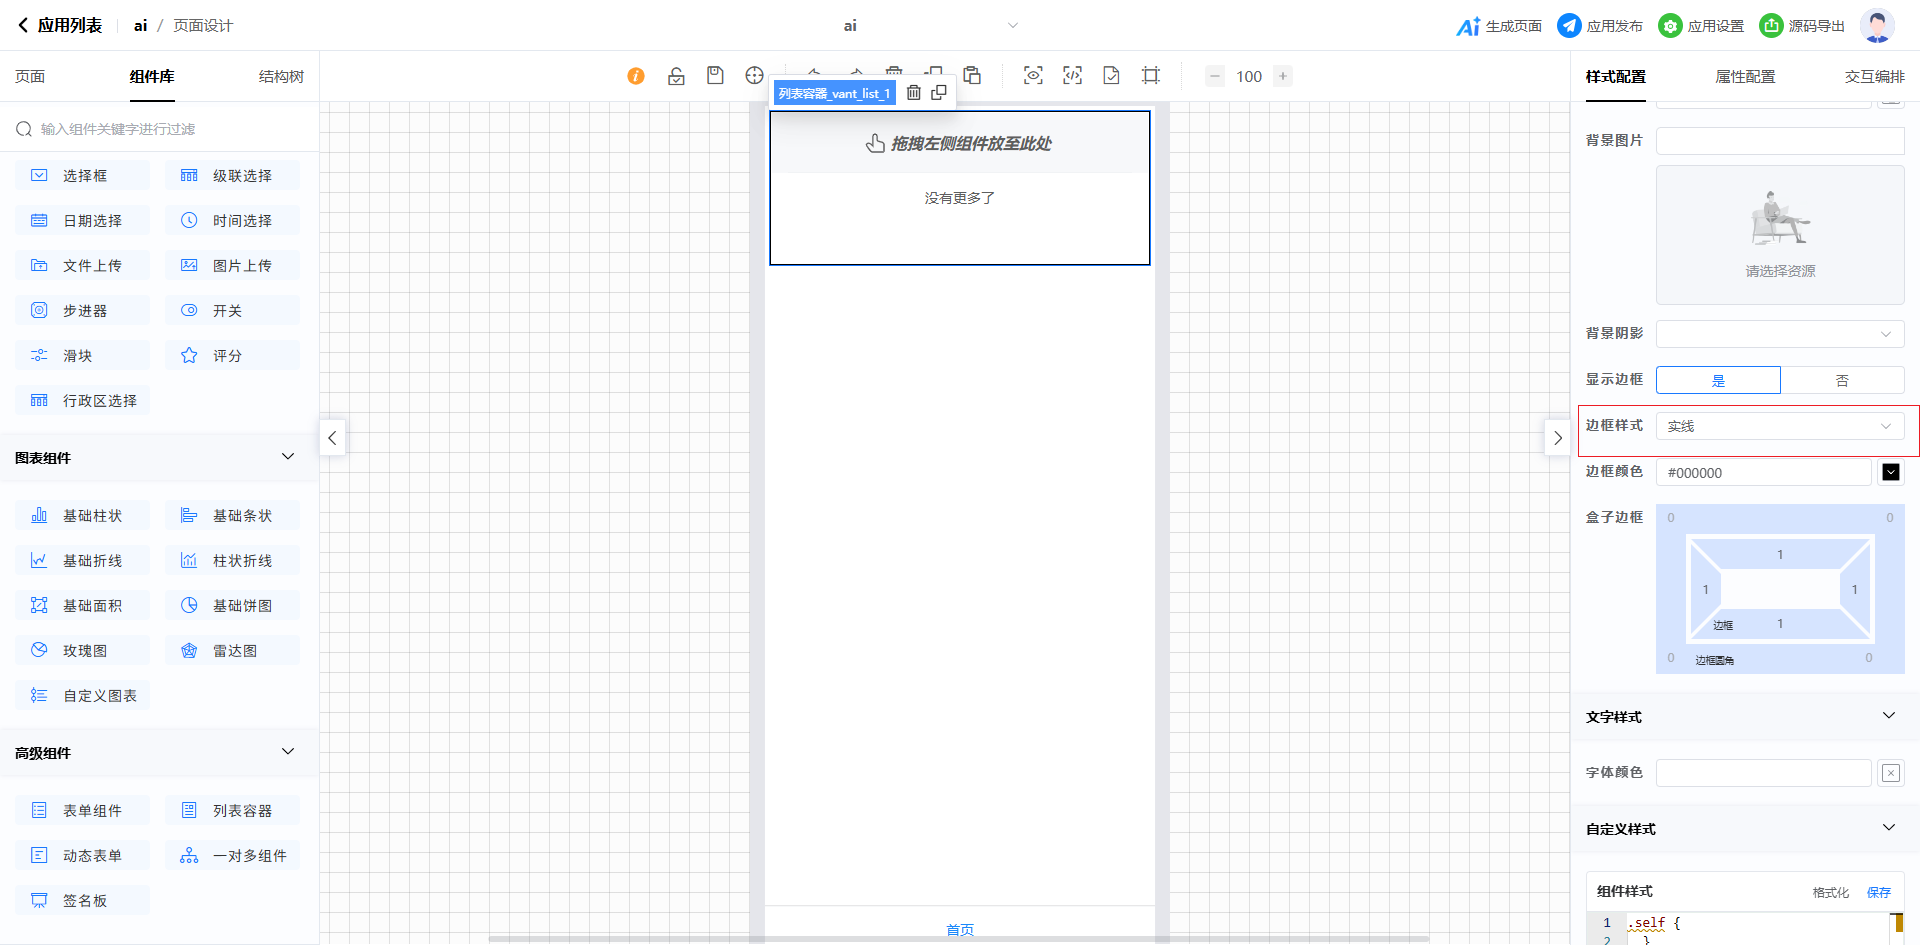Click the code view icon in toolbar
The image size is (1920, 945).
point(1072,76)
